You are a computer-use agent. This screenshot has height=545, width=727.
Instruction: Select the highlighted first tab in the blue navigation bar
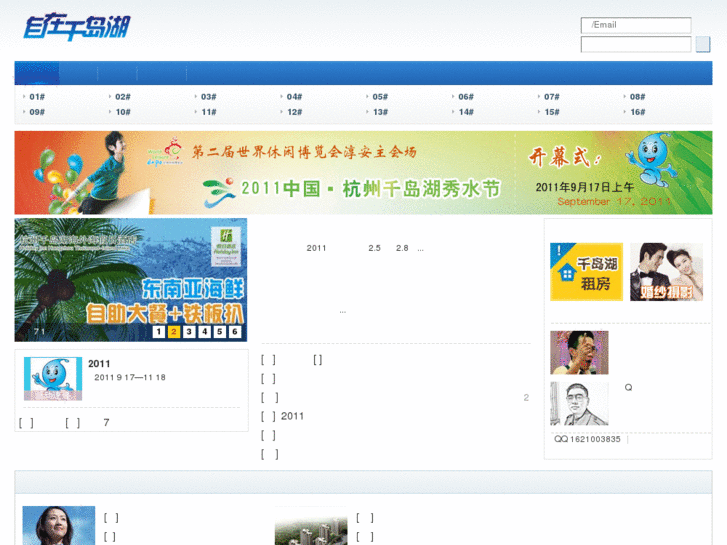coord(37,73)
